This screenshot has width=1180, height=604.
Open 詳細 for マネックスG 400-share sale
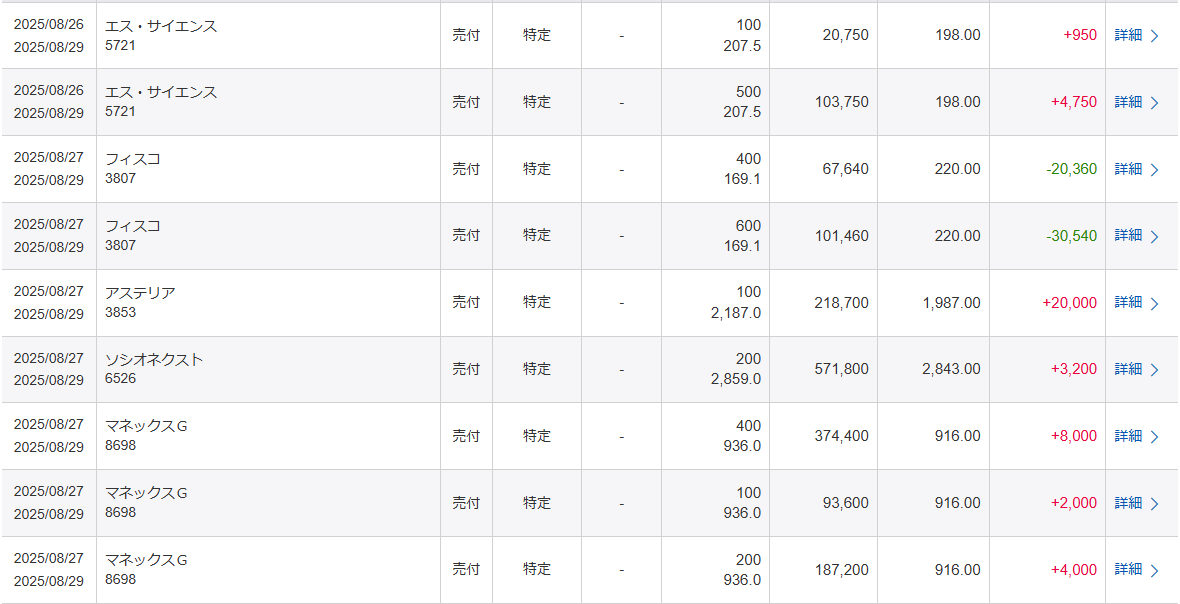pos(1128,436)
